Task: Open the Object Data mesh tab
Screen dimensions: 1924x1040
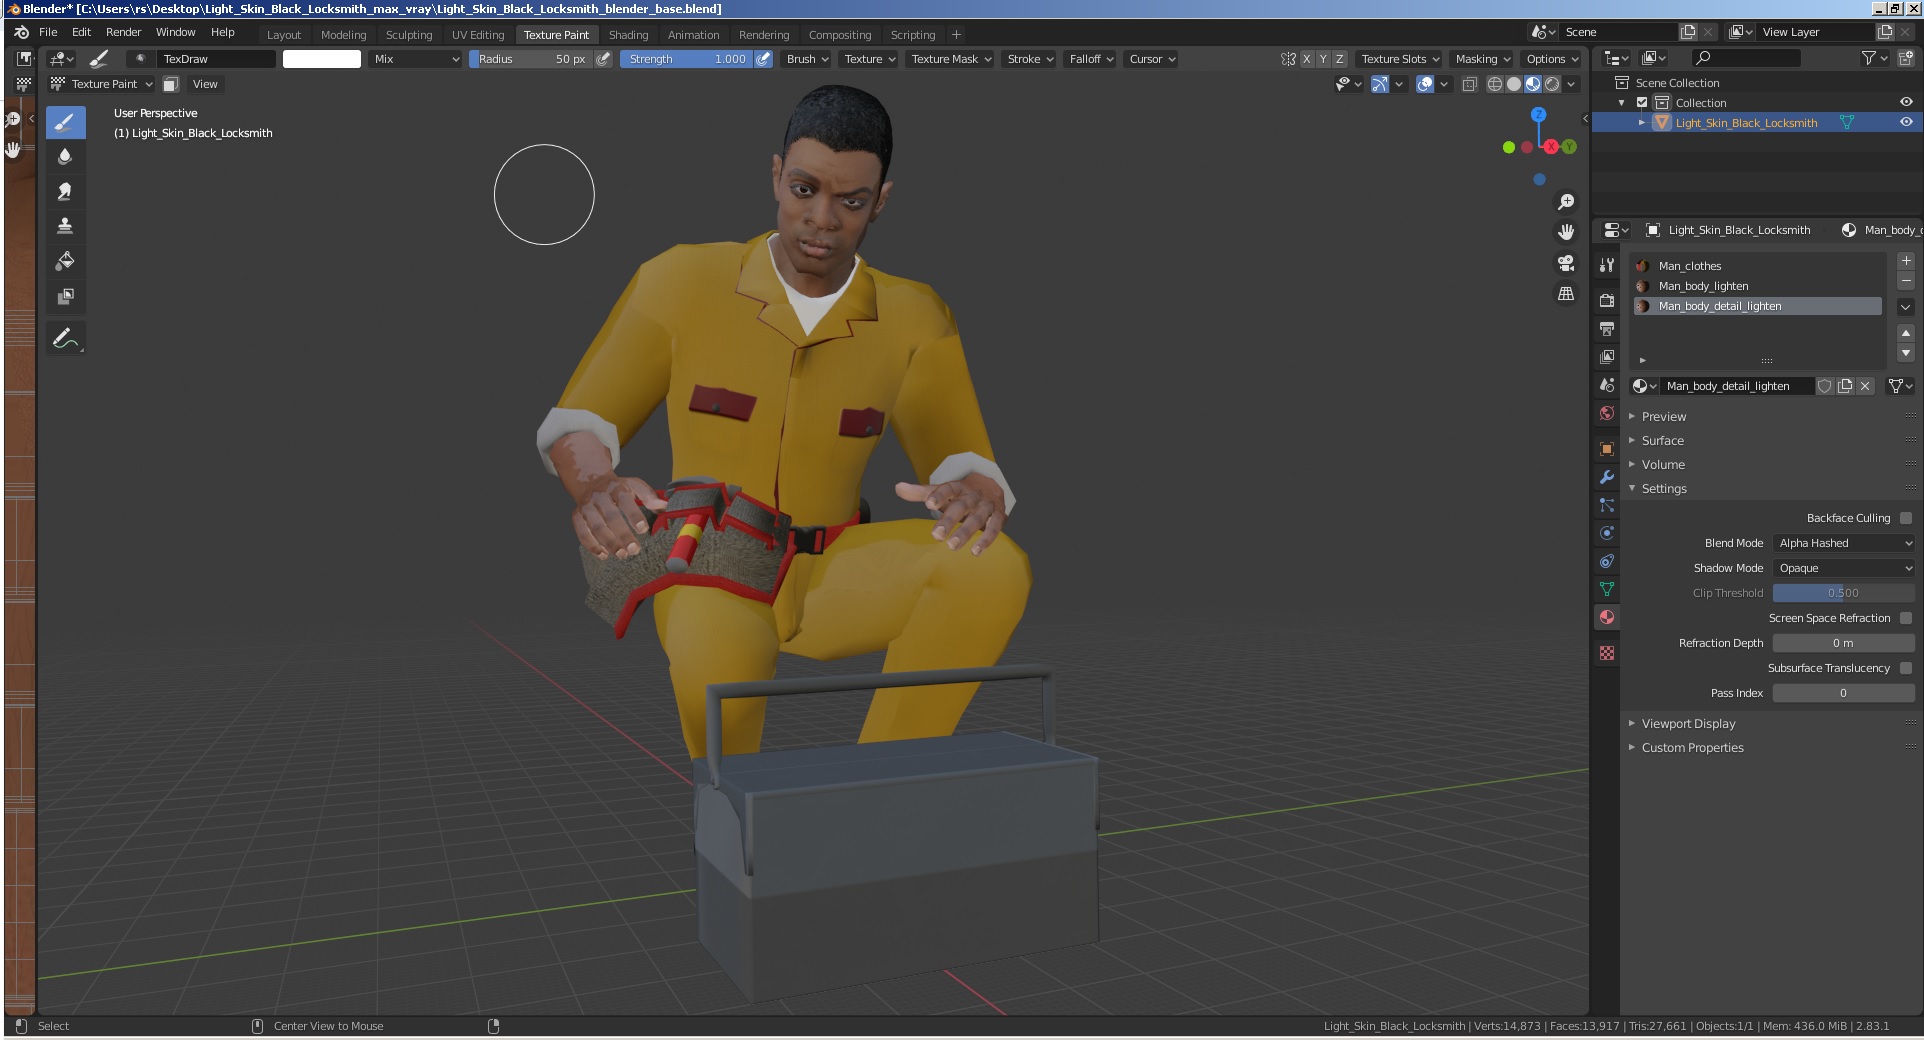Action: coord(1607,589)
